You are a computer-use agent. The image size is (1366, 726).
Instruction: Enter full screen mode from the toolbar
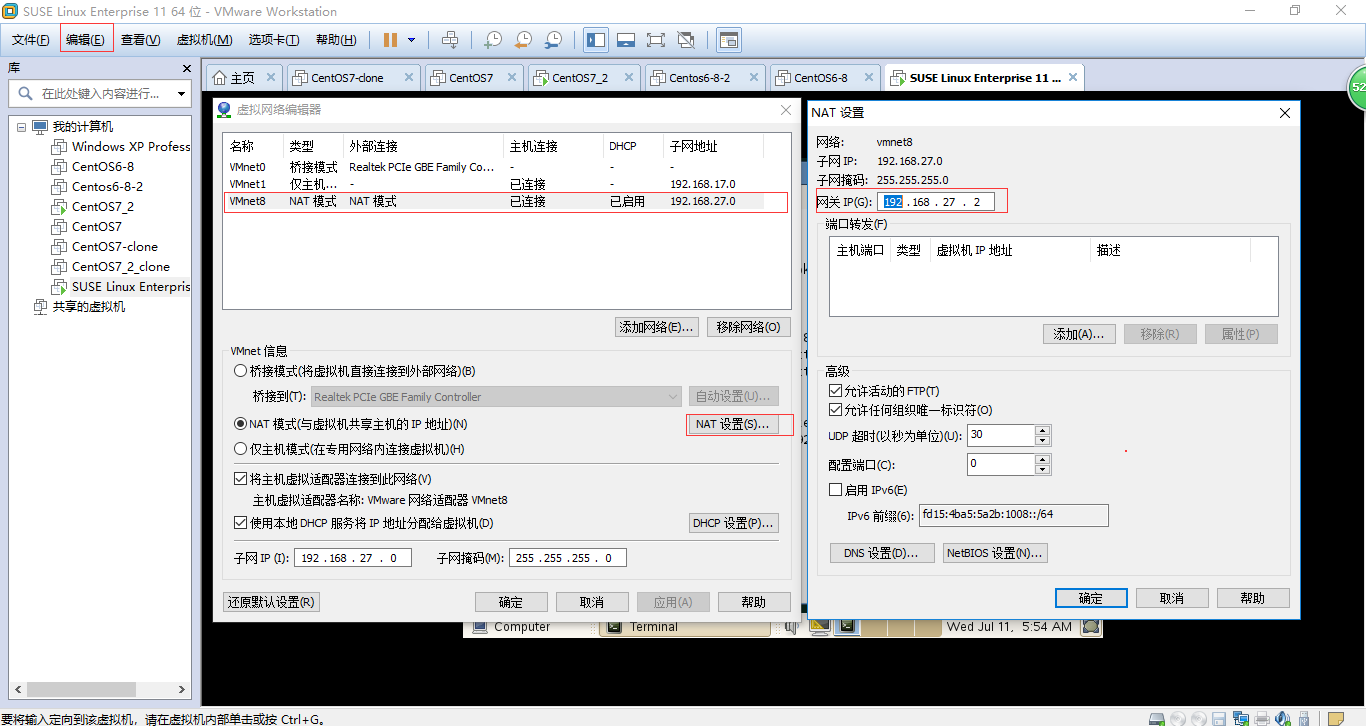(x=656, y=40)
